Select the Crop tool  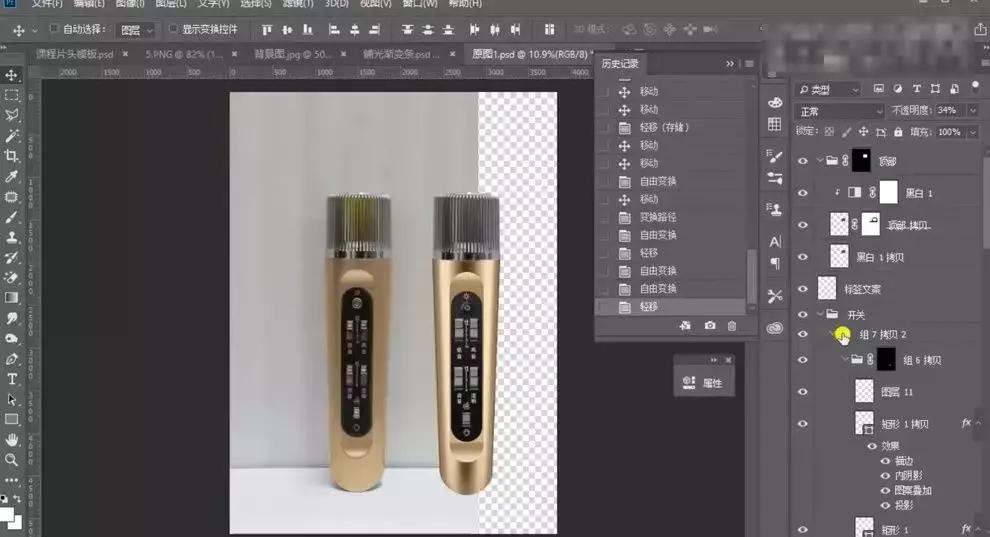11,156
